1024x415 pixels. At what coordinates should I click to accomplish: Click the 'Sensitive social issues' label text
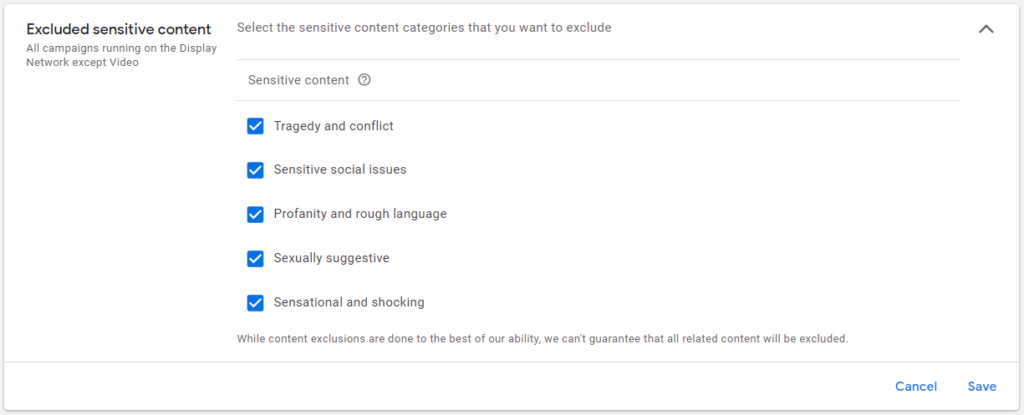(340, 170)
